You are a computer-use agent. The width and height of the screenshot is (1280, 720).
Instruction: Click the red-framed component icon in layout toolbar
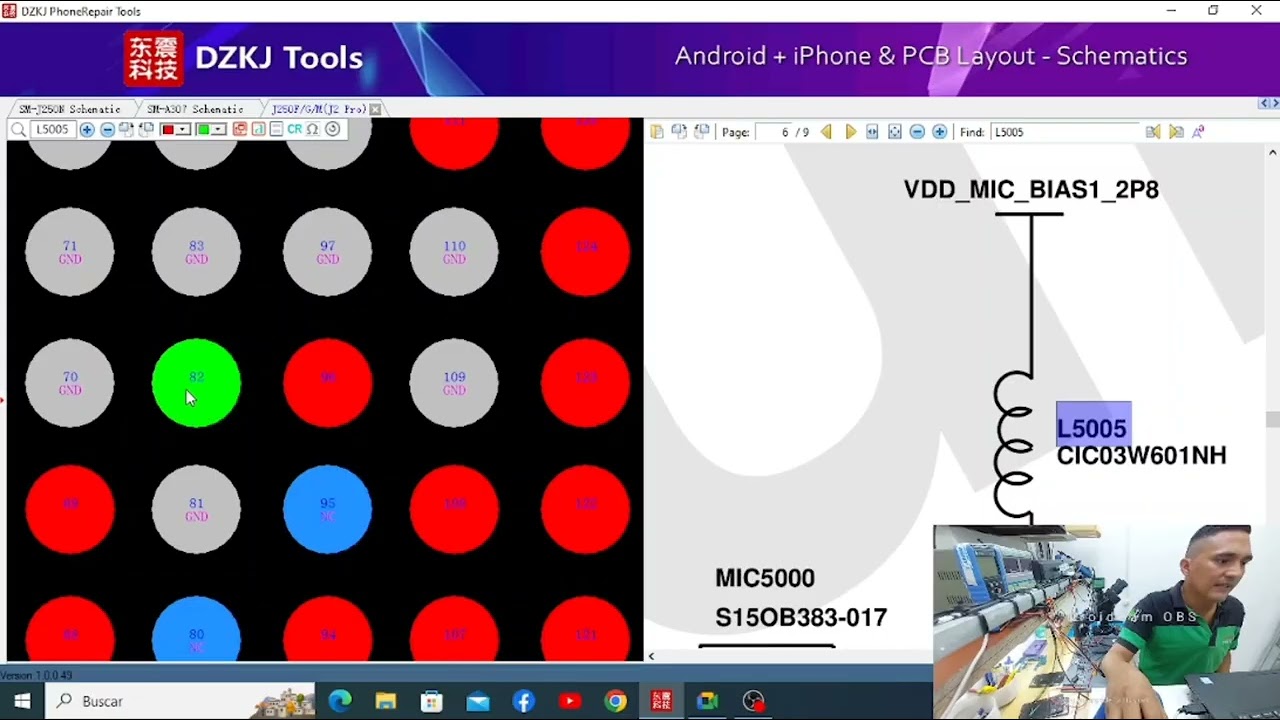(x=240, y=129)
